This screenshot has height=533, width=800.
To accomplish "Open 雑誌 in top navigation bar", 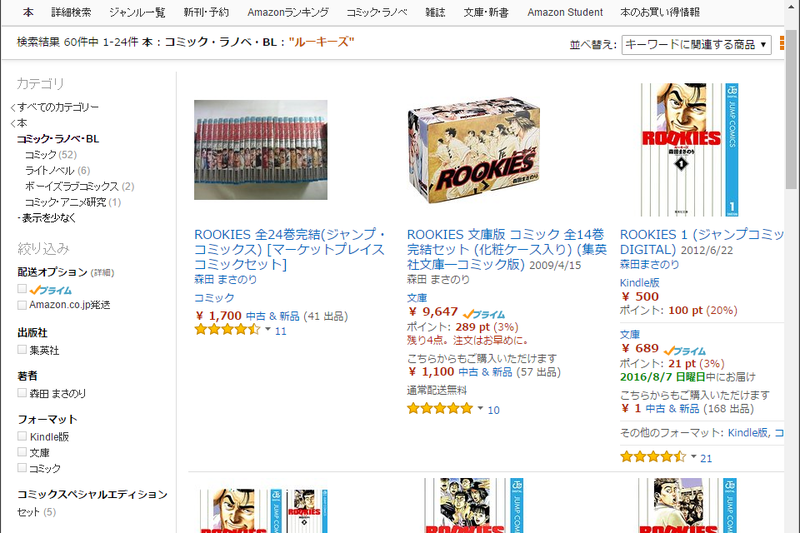I will point(435,12).
